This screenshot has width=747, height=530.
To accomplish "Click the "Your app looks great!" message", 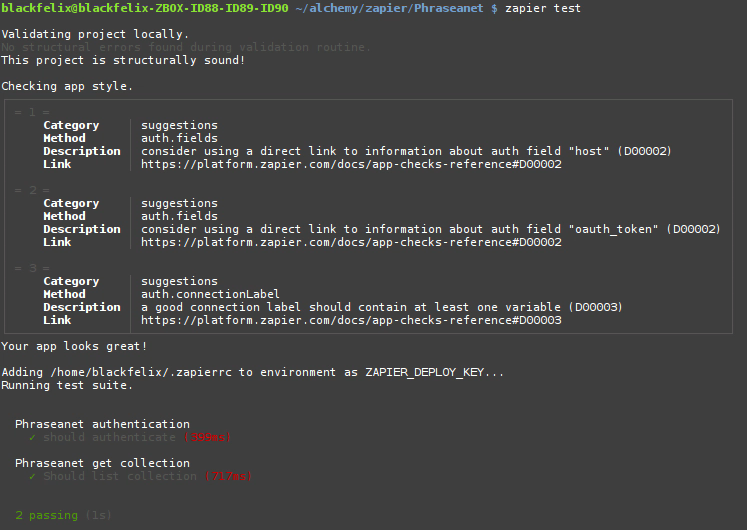I will click(x=75, y=346).
